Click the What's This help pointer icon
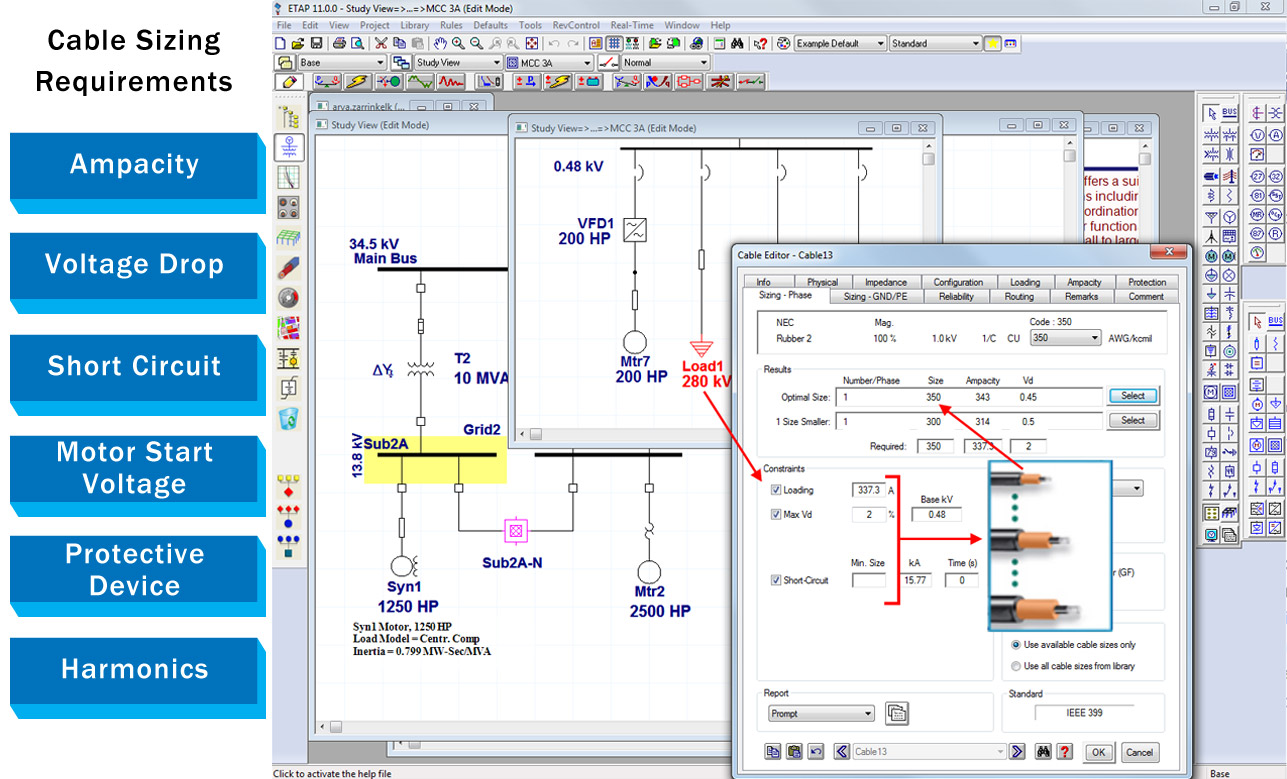Image resolution: width=1287 pixels, height=779 pixels. [x=760, y=44]
